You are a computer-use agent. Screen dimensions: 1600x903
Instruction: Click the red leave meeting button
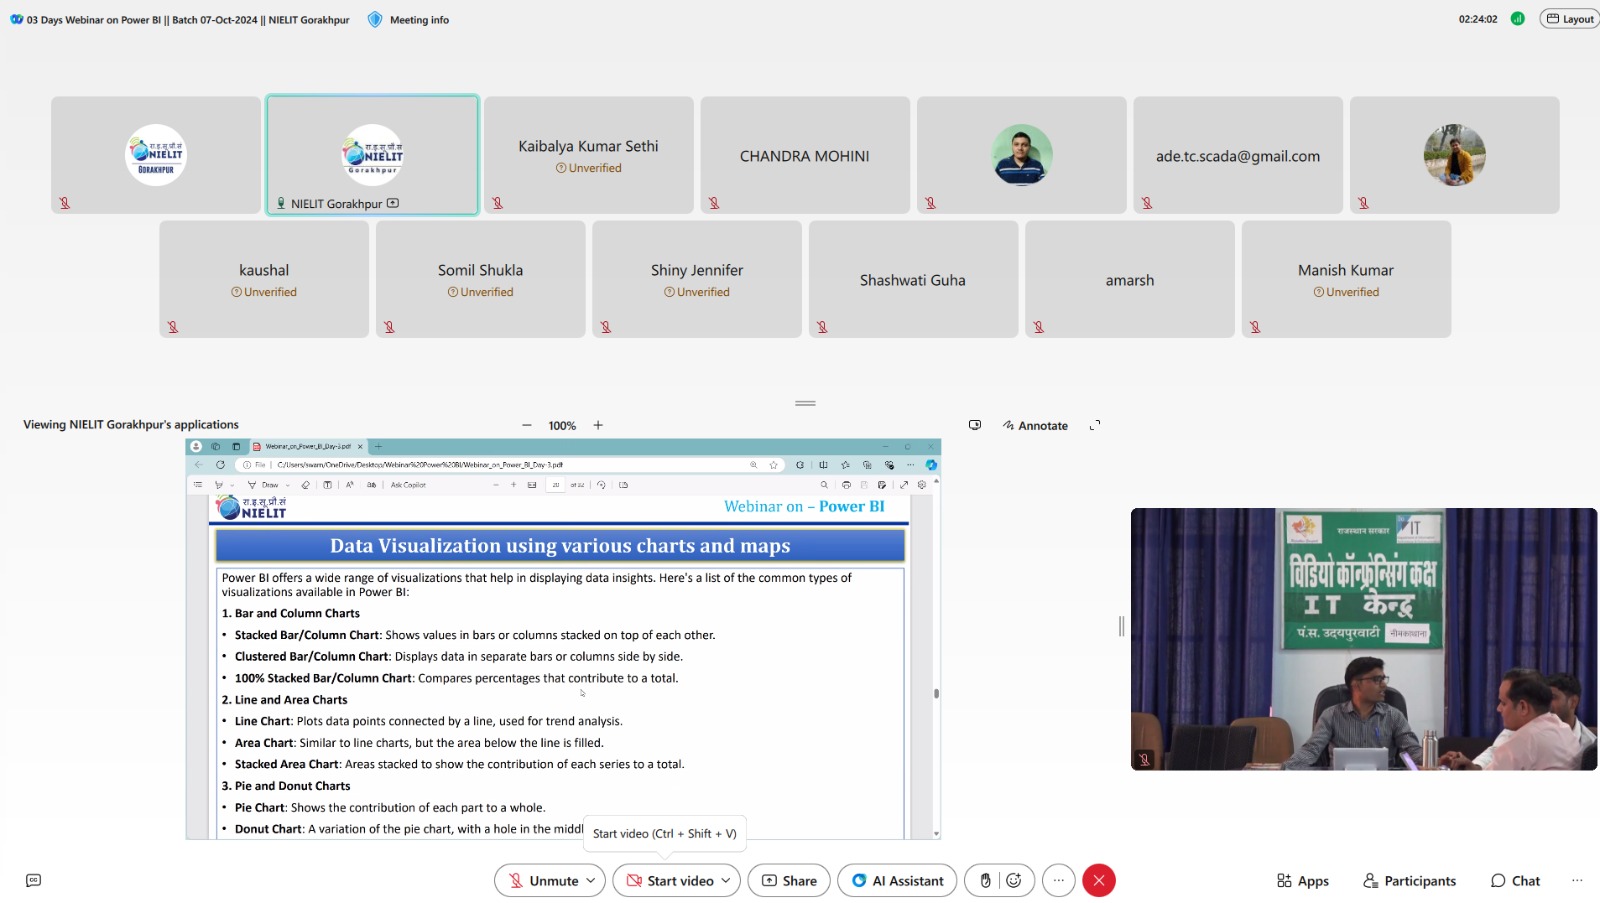(x=1099, y=880)
